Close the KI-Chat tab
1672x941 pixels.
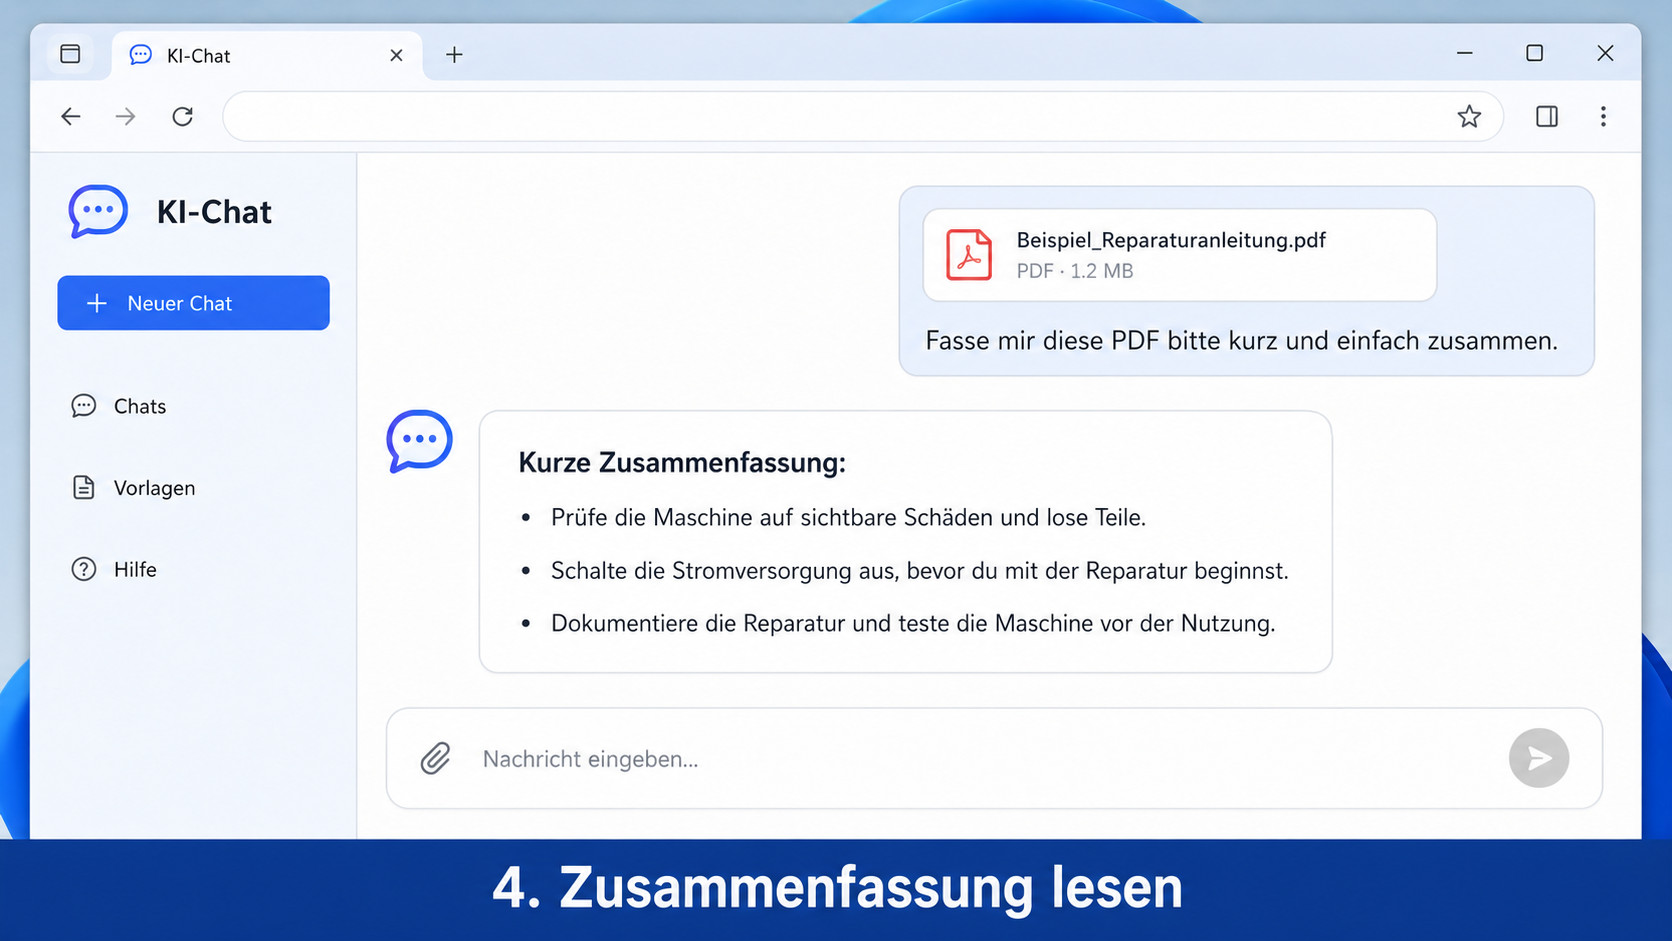tap(396, 55)
